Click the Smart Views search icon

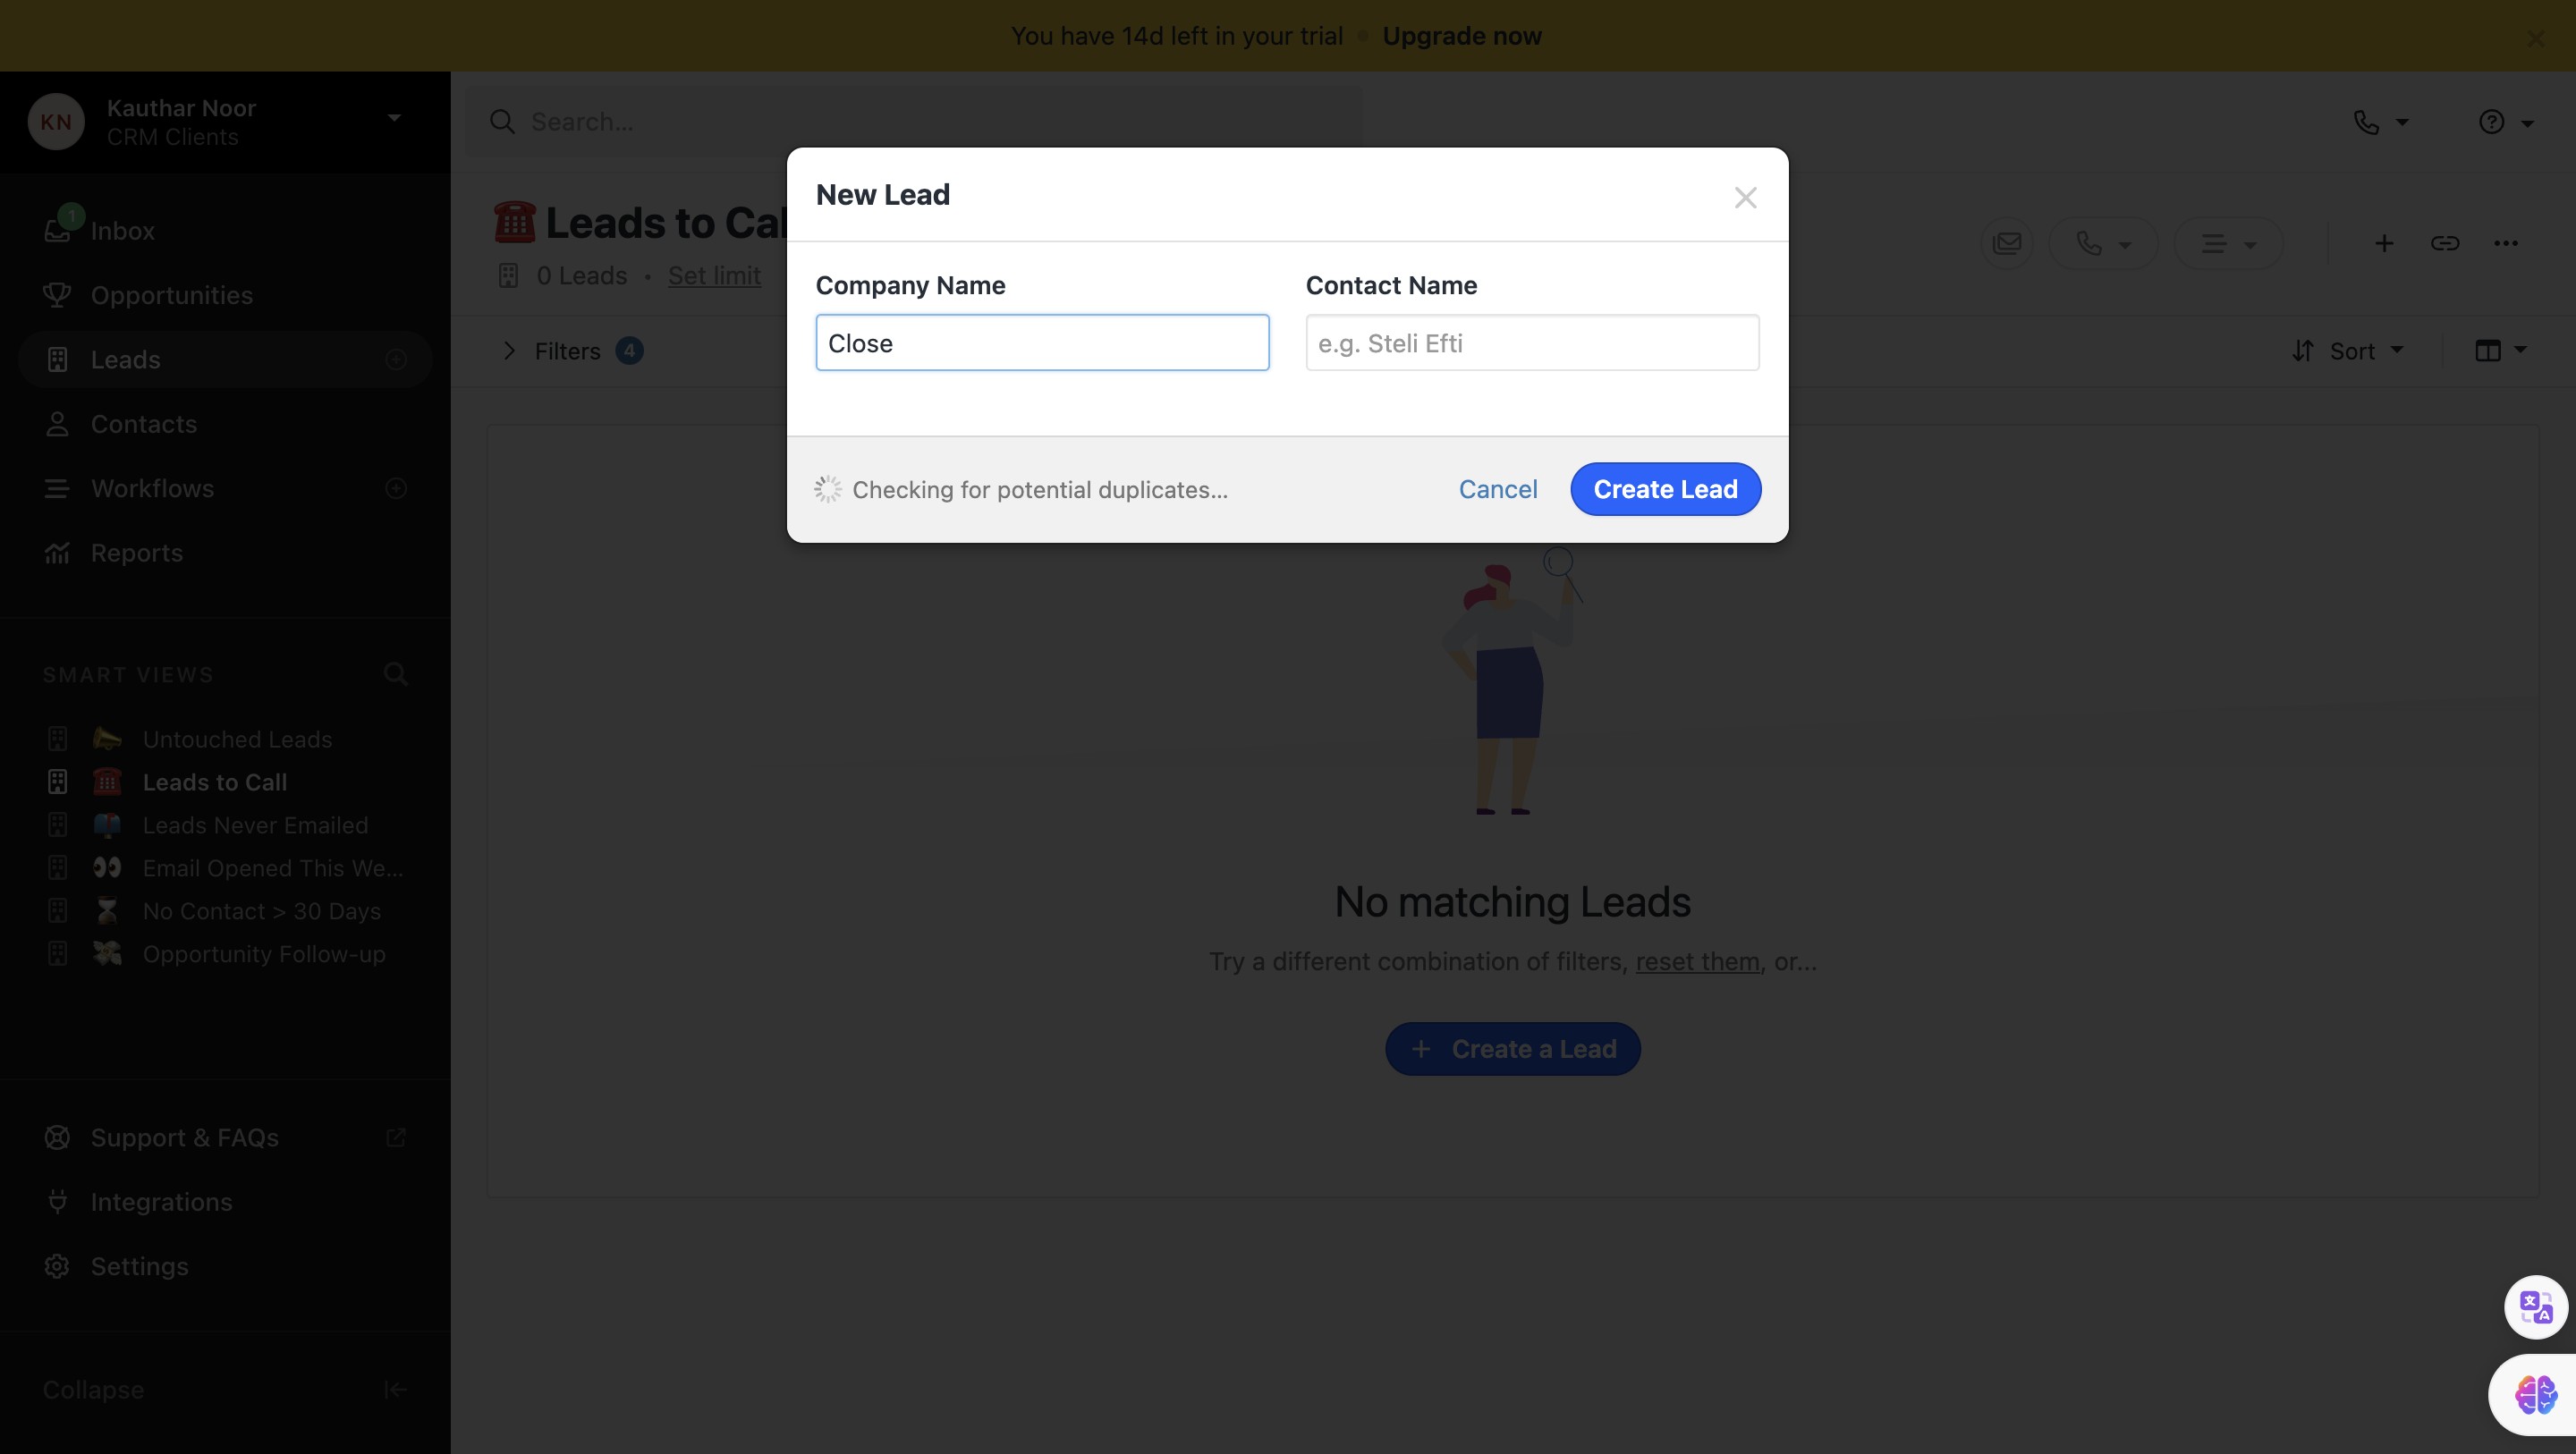point(396,674)
